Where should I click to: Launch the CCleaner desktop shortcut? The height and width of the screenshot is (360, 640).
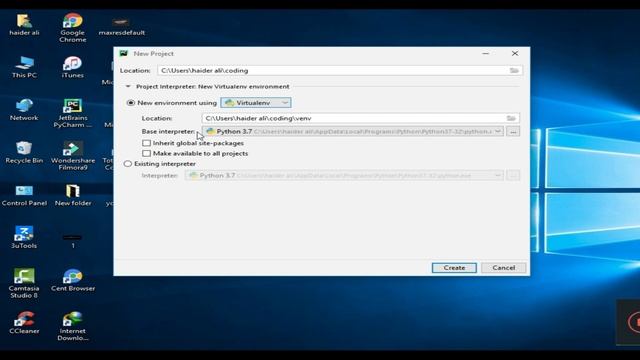point(24,322)
